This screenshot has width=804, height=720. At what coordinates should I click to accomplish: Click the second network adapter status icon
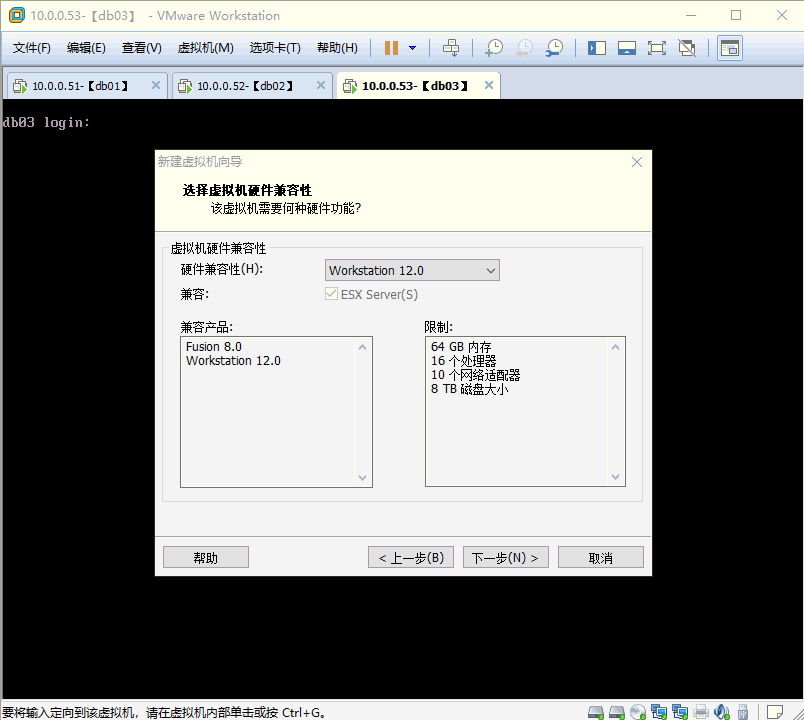(x=680, y=712)
